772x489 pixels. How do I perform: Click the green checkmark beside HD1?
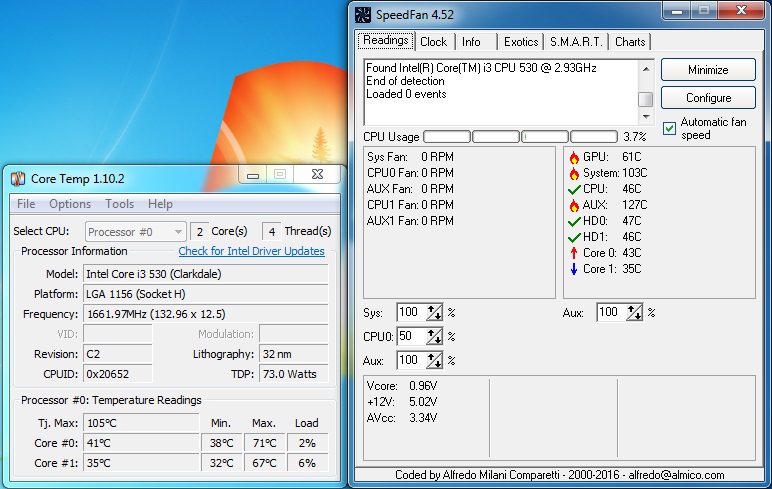point(574,237)
